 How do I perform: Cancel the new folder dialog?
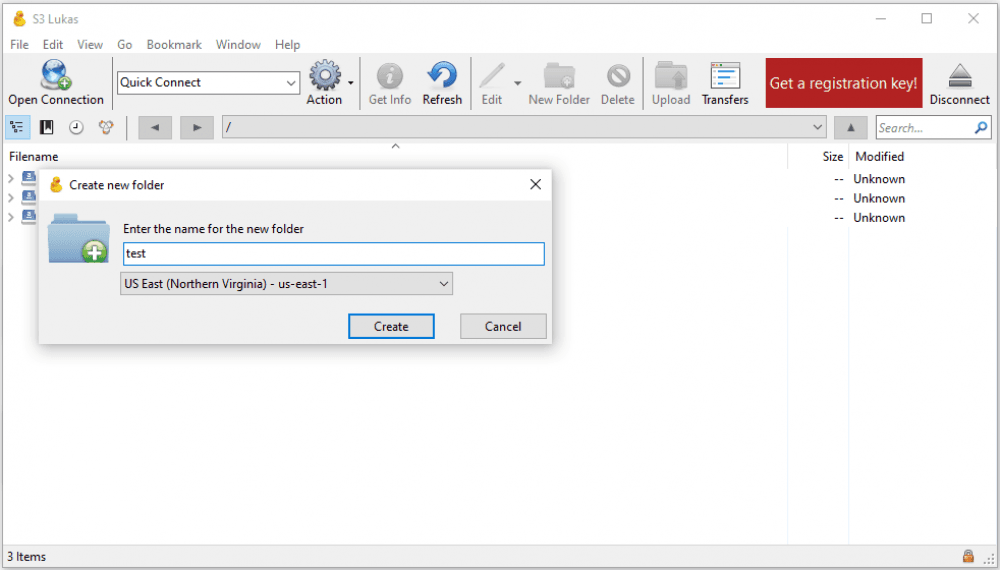tap(503, 326)
